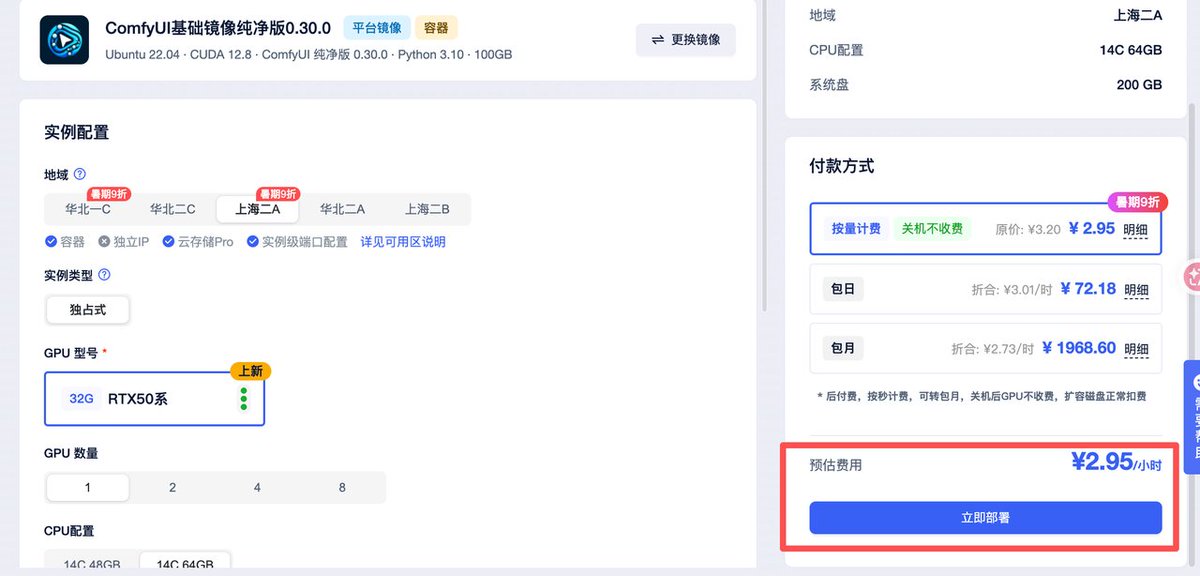
Task: Click the 容器 tag beside the image title
Action: click(x=436, y=28)
